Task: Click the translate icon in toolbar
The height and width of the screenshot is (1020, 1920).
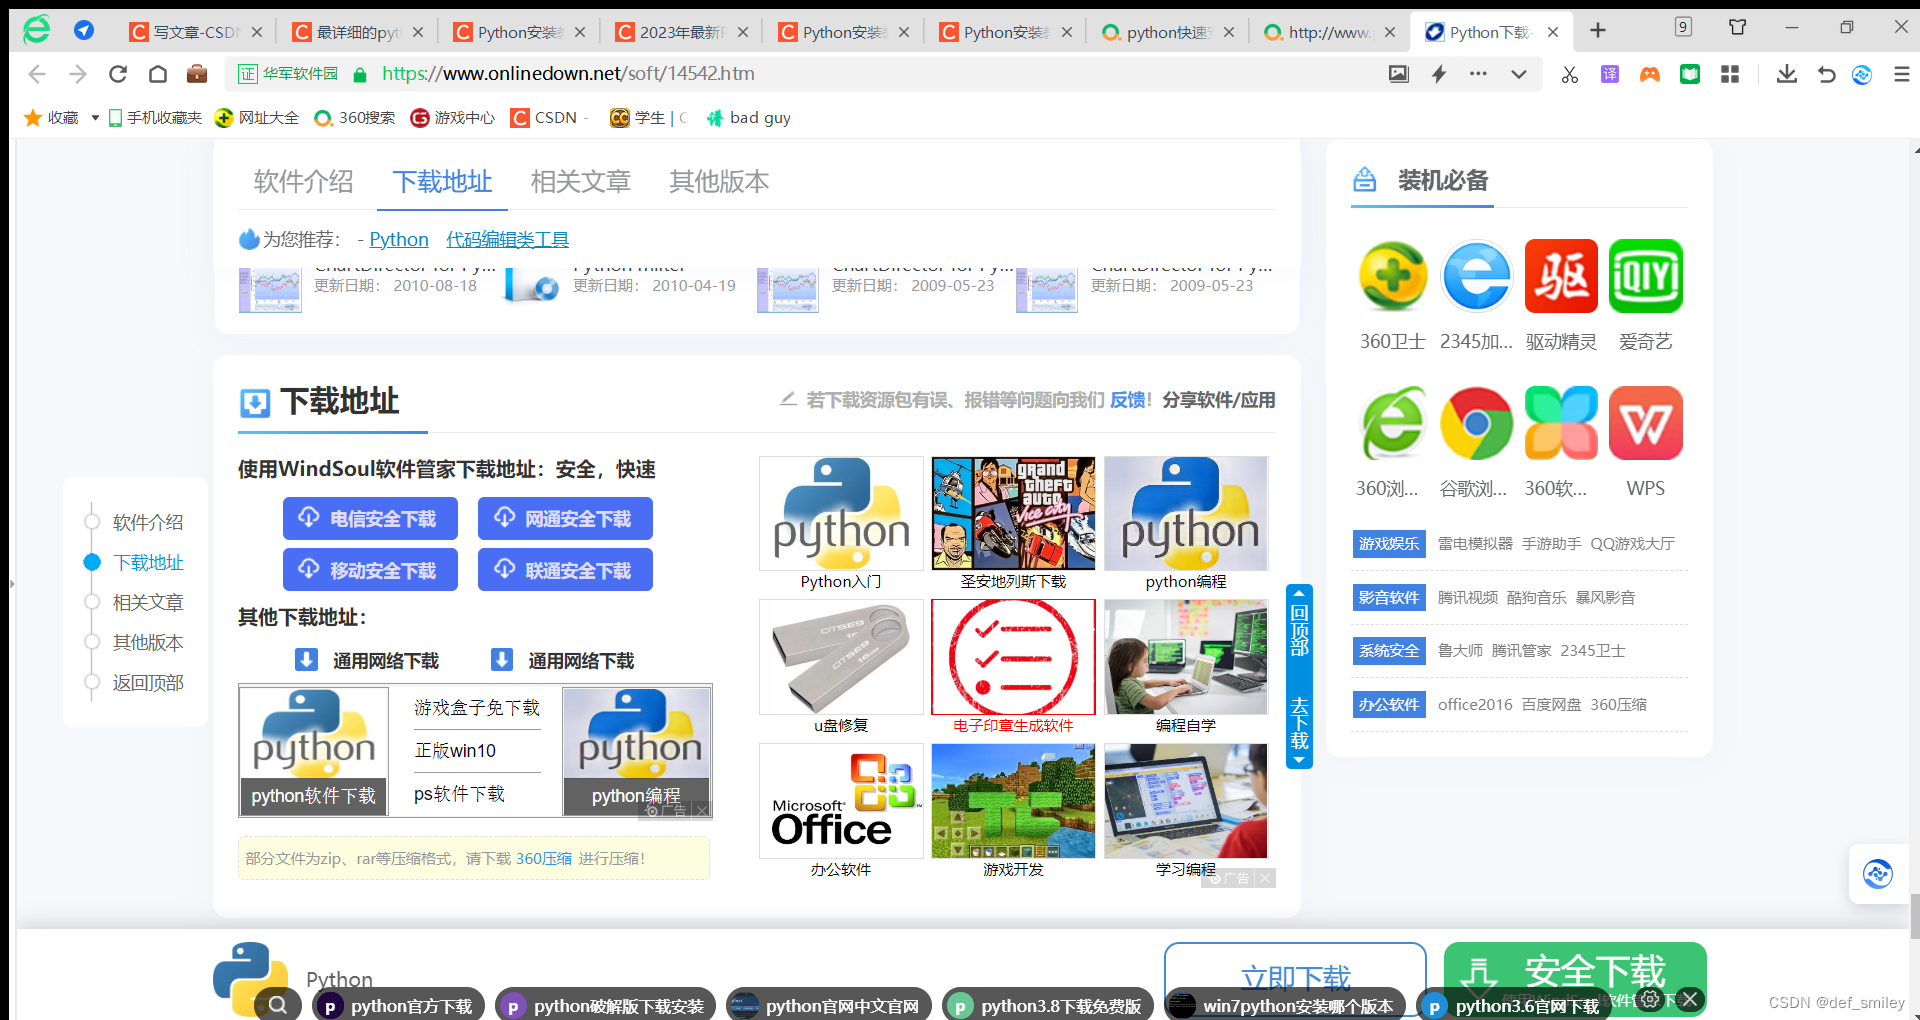Action: click(1610, 74)
